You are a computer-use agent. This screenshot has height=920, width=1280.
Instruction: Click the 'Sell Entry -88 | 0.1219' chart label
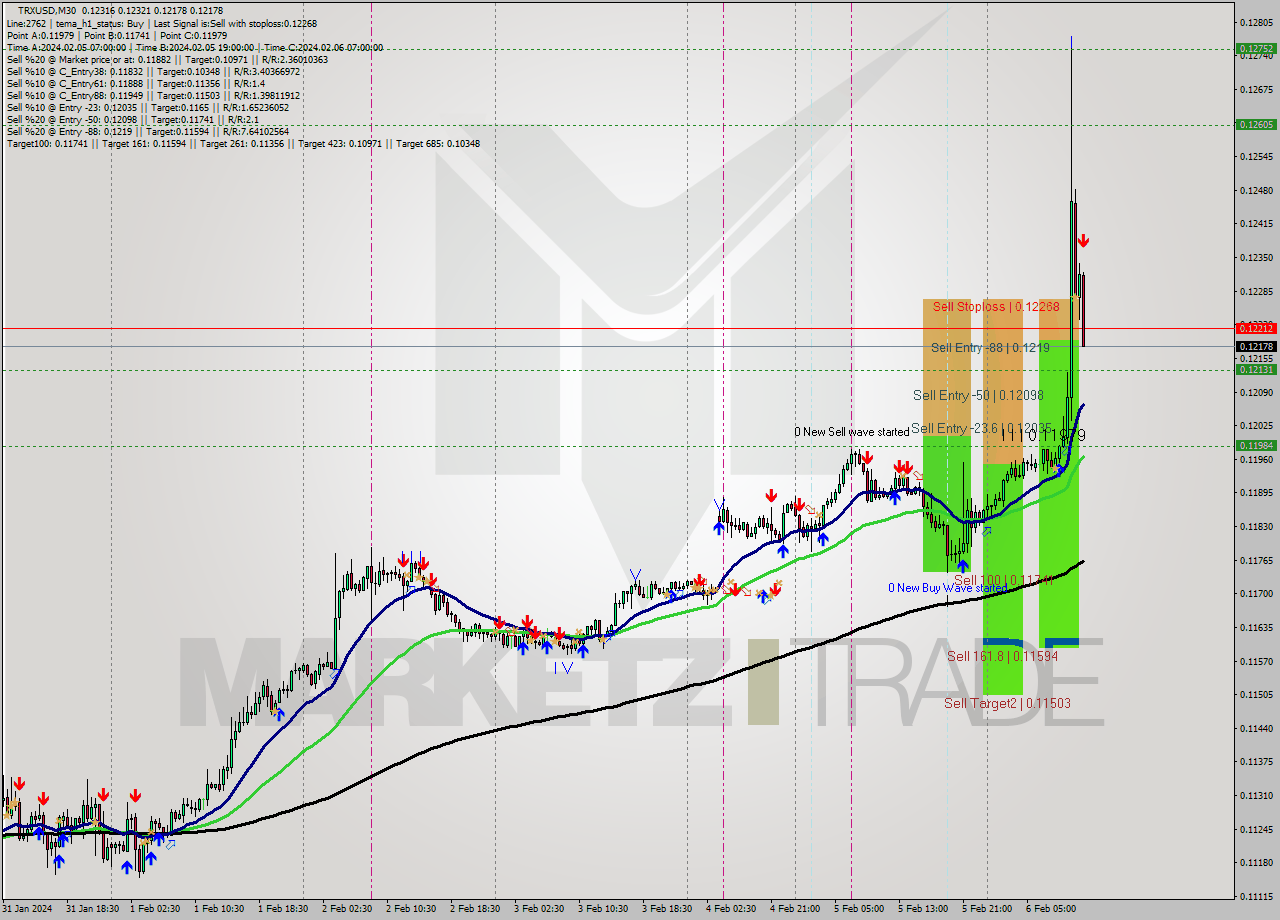point(990,347)
